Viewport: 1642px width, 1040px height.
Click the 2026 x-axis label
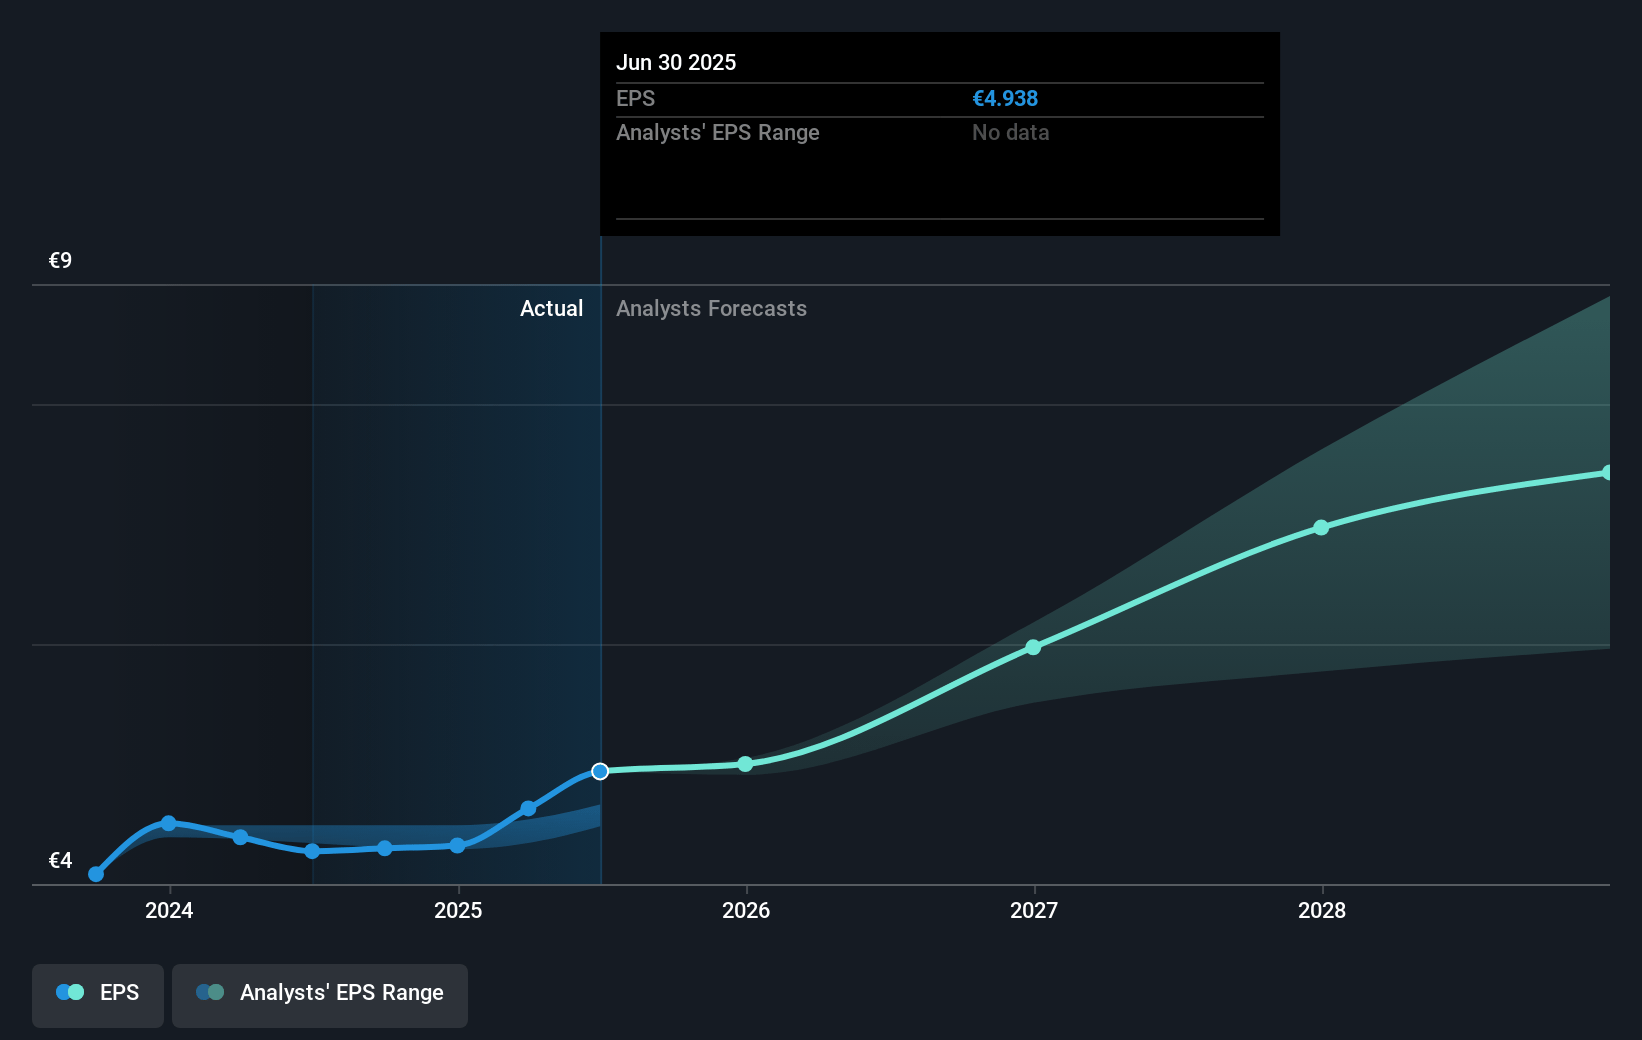point(746,910)
